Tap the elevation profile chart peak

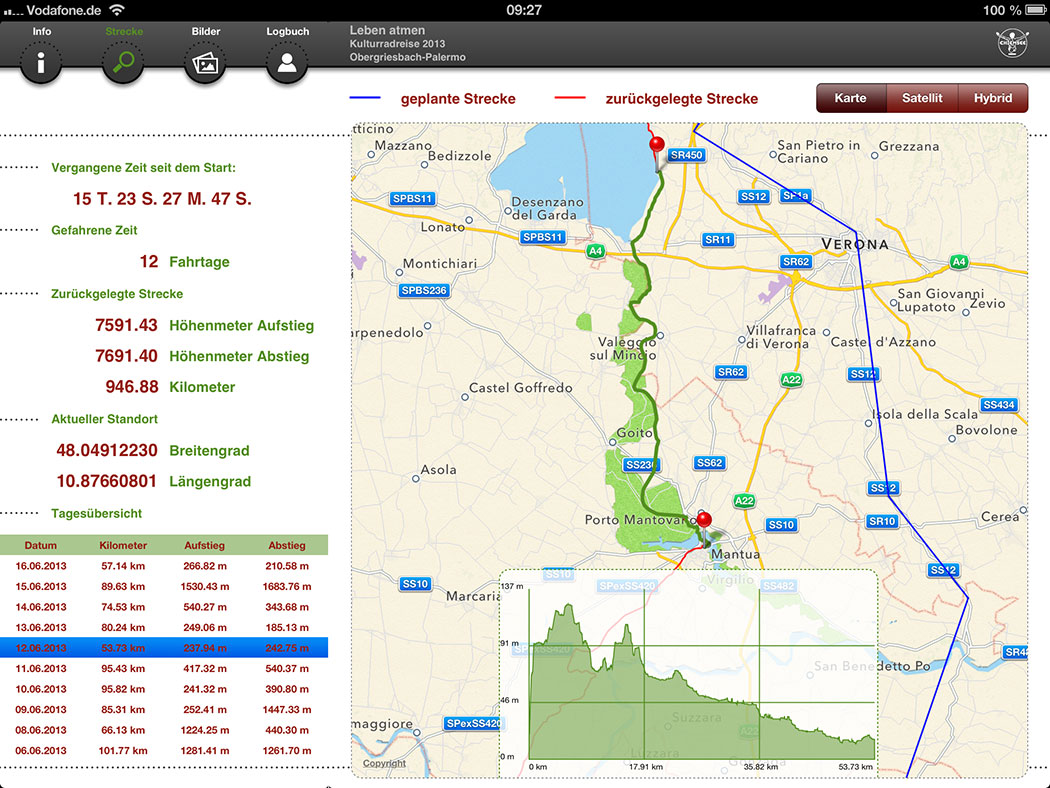click(x=568, y=607)
